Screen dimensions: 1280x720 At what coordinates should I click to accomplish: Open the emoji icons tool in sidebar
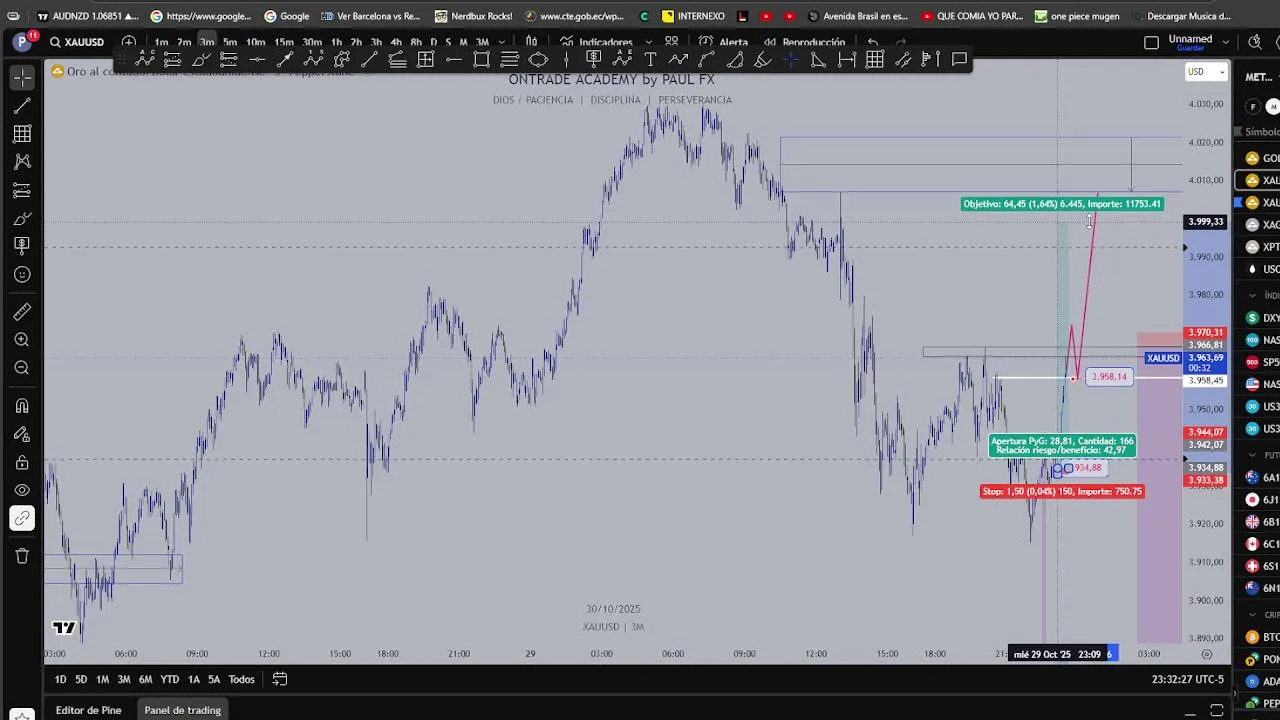22,274
